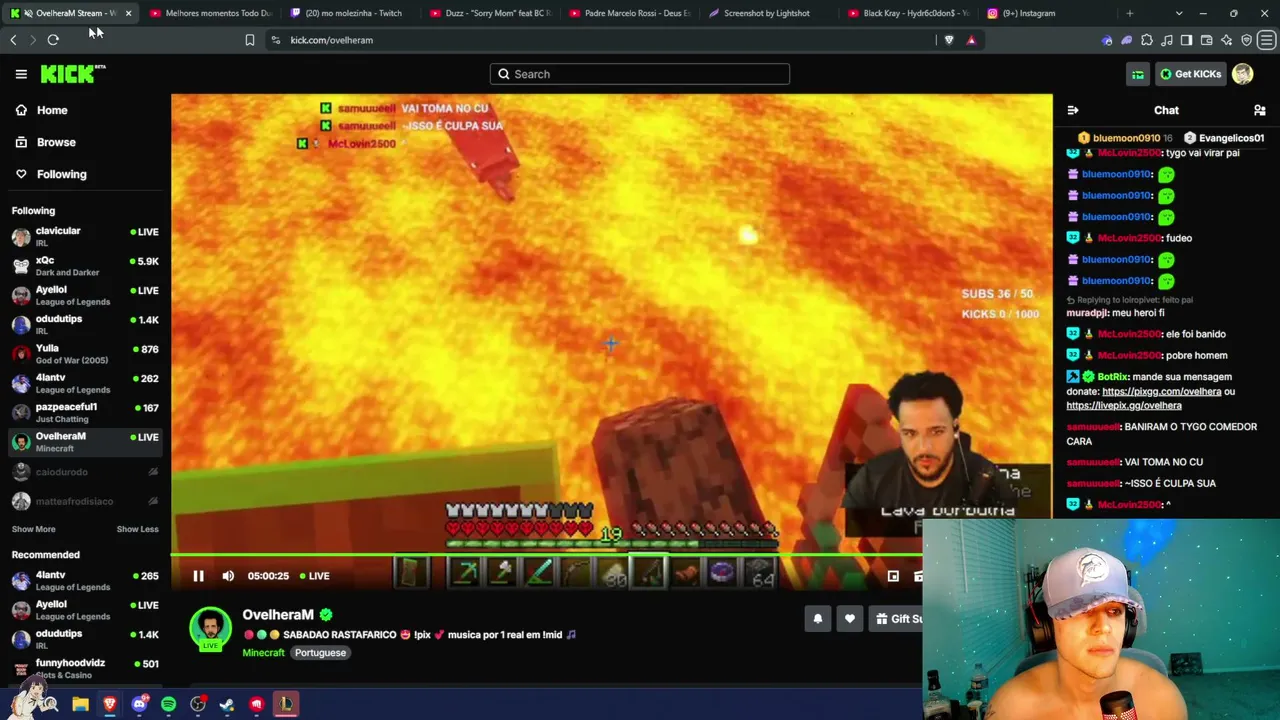Mute the stream volume speaker icon
The image size is (1280, 720).
coord(228,576)
